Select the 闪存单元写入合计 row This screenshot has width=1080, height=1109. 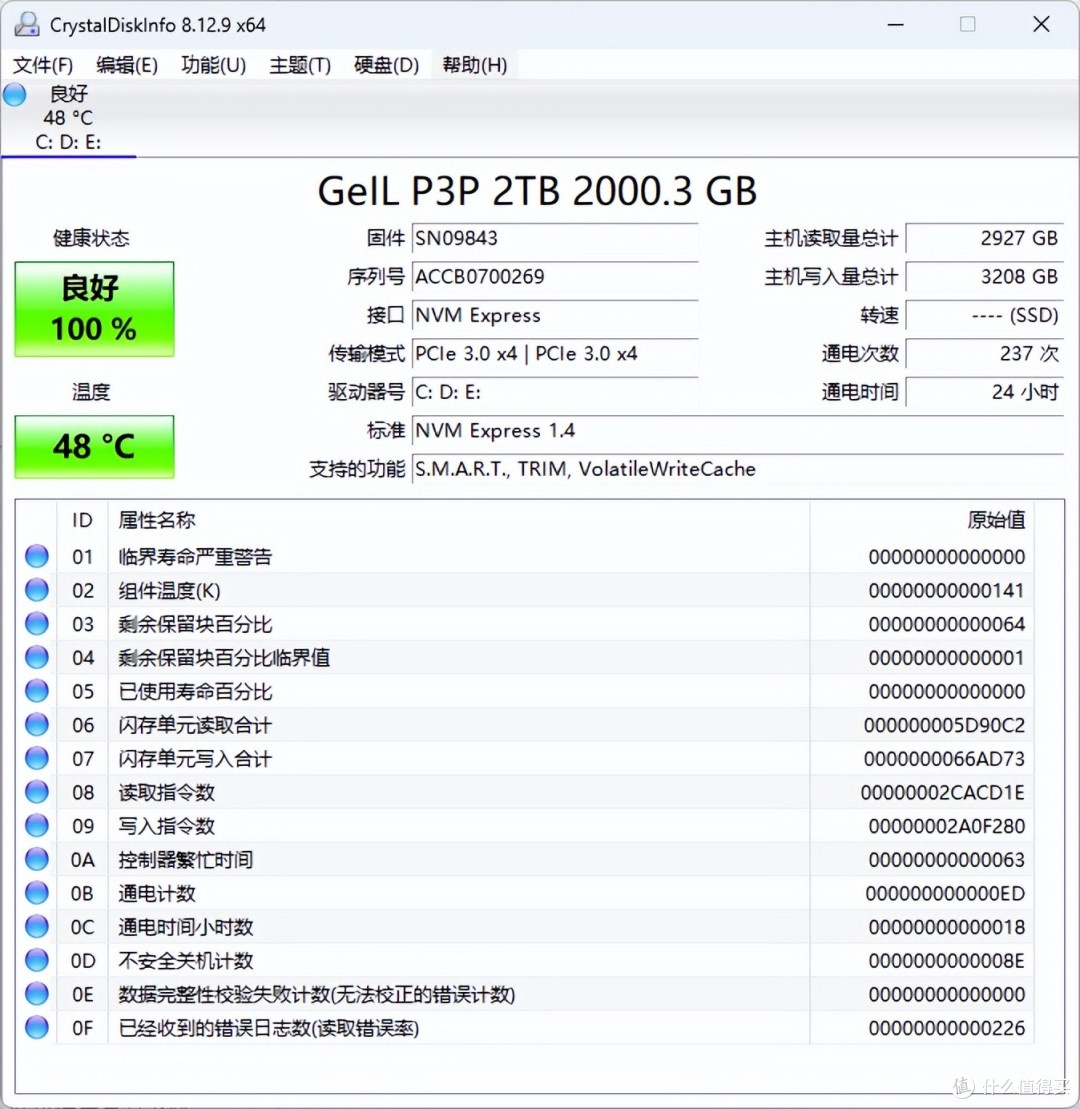click(525, 758)
